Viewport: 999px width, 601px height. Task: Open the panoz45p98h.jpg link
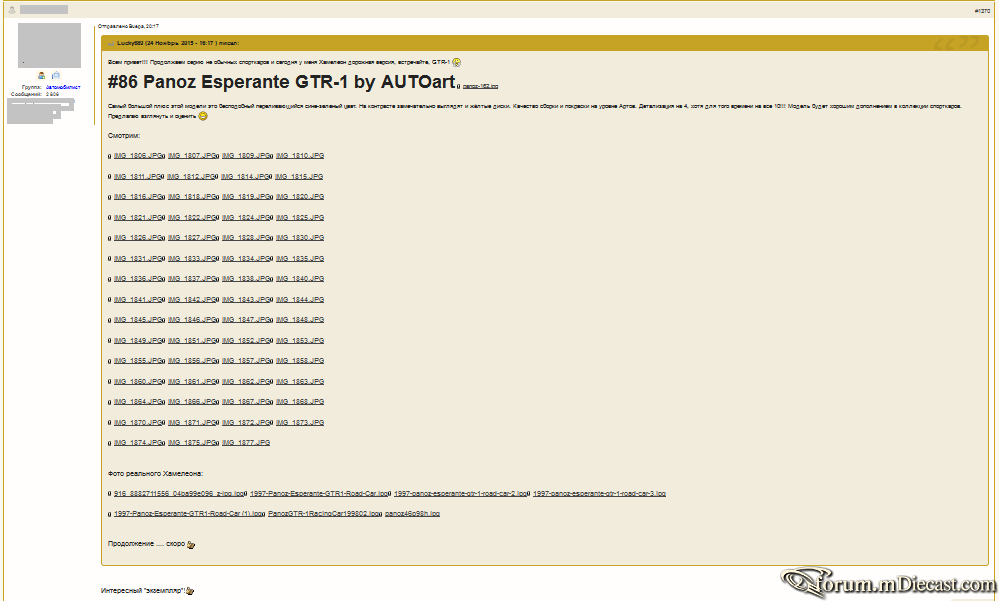412,514
